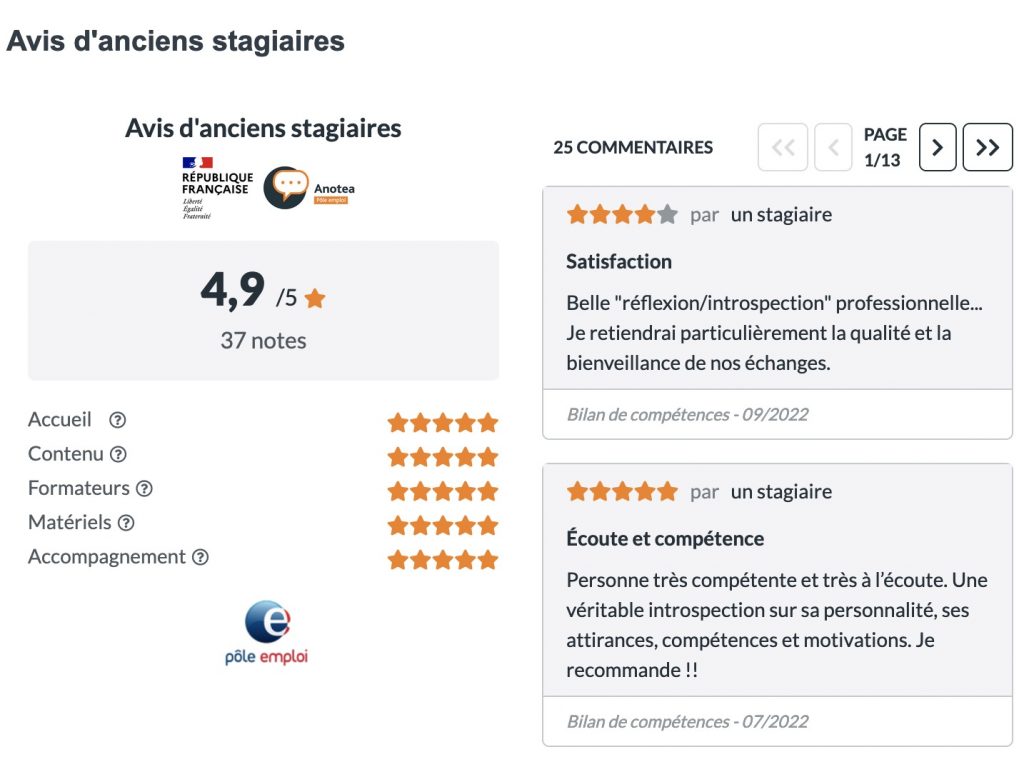The width and height of the screenshot is (1024, 757).
Task: Click the help icon next to Contenu
Action: 118,455
